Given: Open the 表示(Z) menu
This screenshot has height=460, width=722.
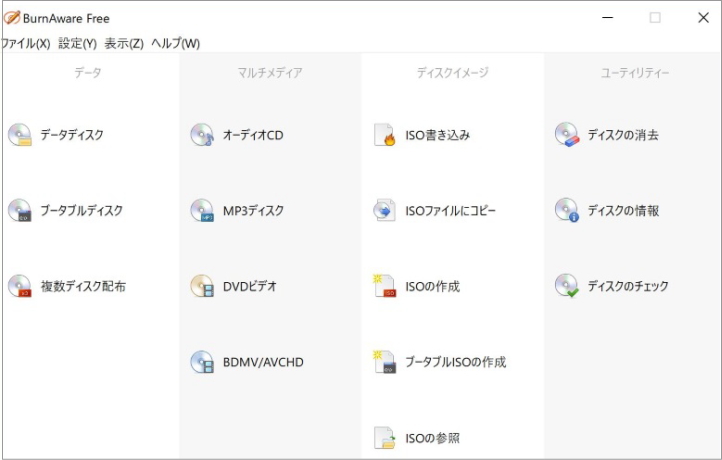Looking at the screenshot, I should (124, 44).
